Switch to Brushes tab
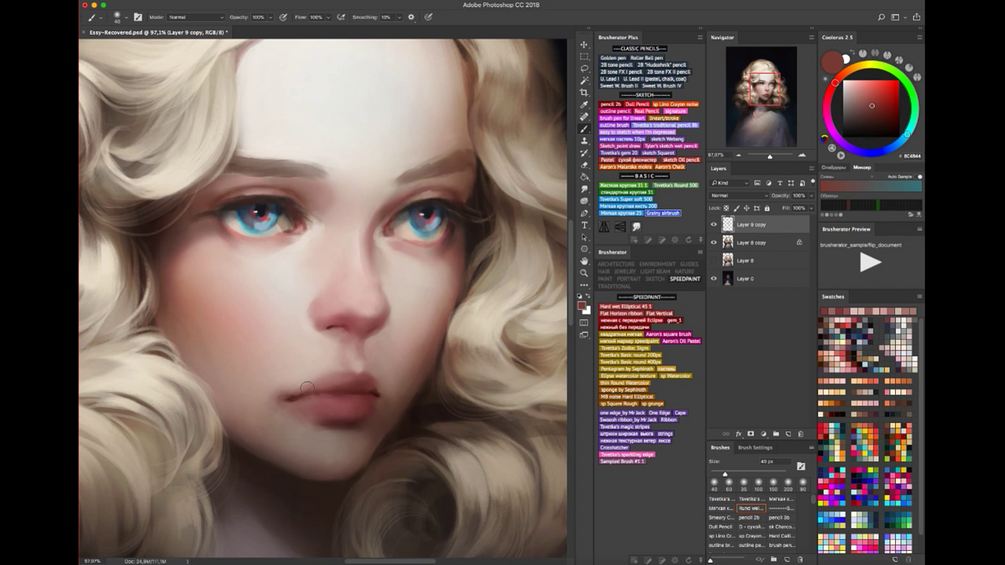The image size is (1005, 565). (x=720, y=448)
